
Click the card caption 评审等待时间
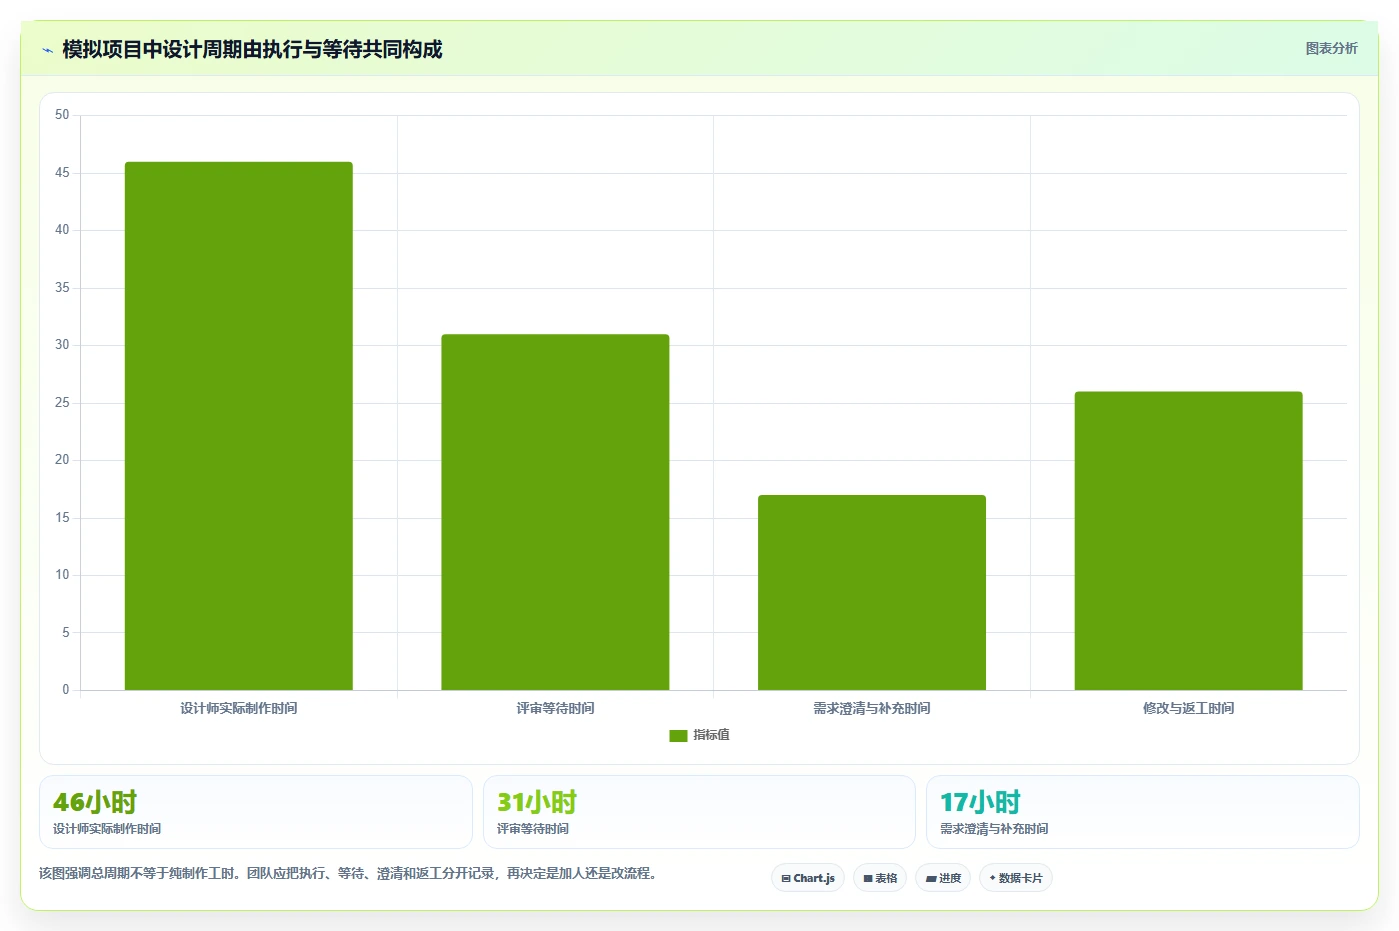pyautogui.click(x=533, y=829)
